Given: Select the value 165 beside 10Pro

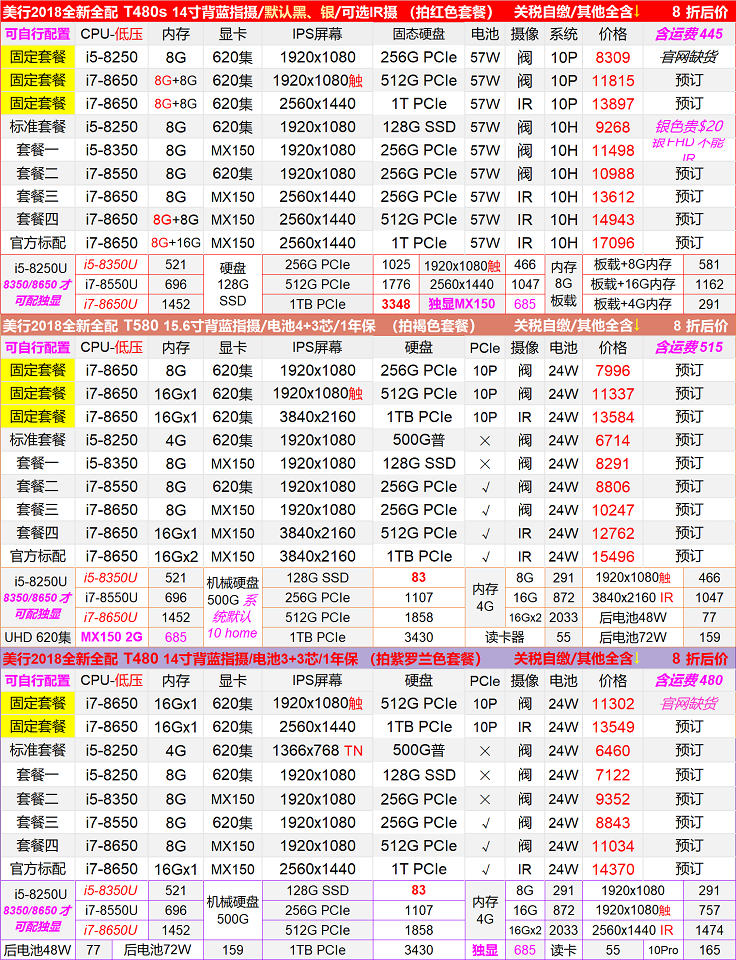Looking at the screenshot, I should 709,950.
